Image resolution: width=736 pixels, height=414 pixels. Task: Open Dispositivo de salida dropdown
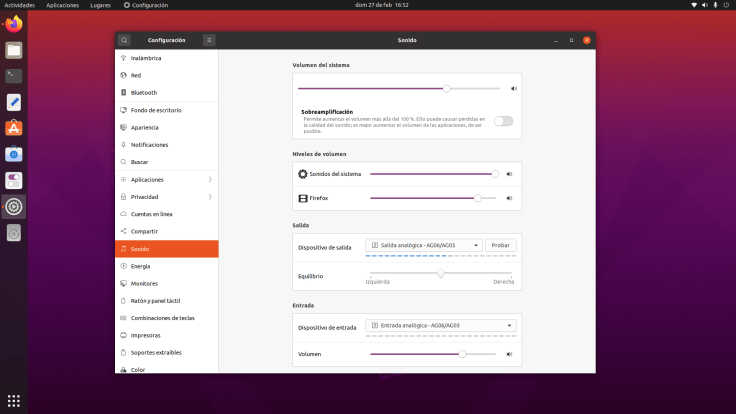pyautogui.click(x=424, y=245)
